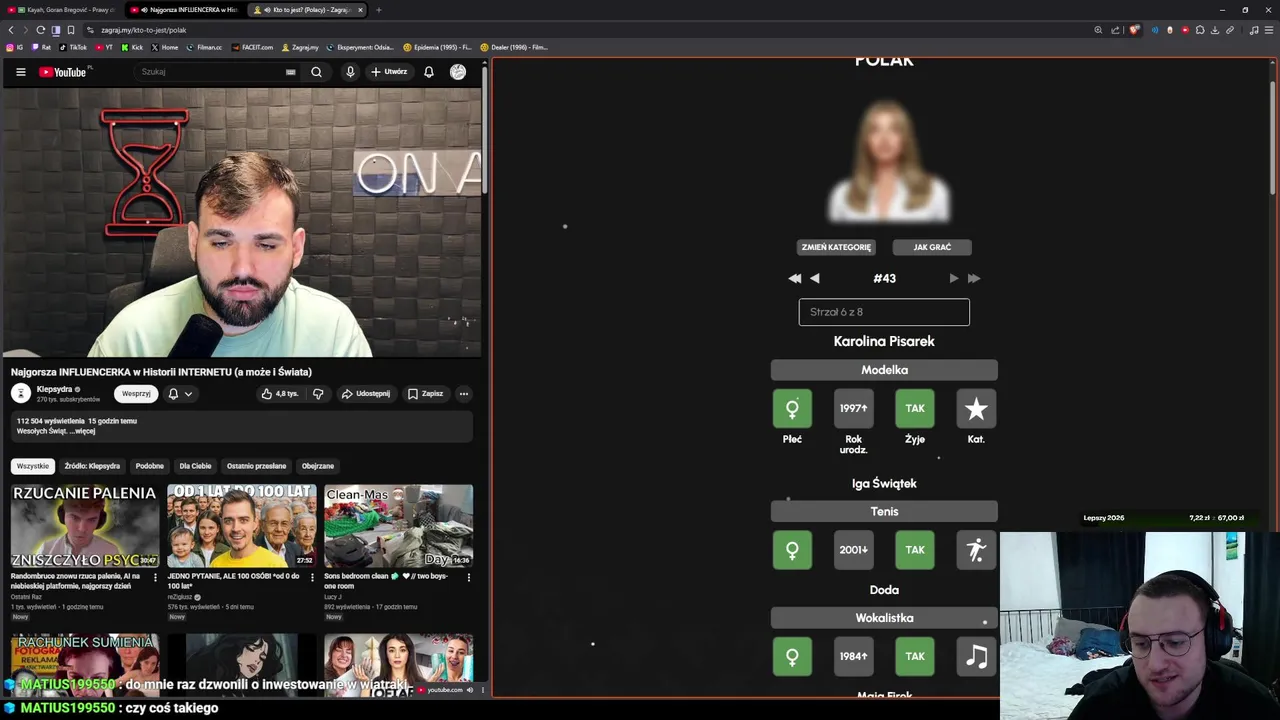The width and height of the screenshot is (1280, 720).
Task: Open a new browser tab with plus
Action: pyautogui.click(x=378, y=10)
